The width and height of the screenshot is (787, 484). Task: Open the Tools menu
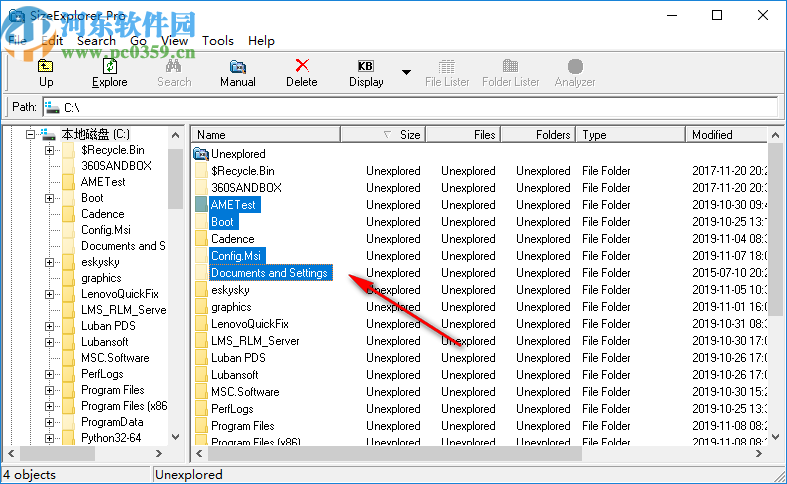(218, 41)
